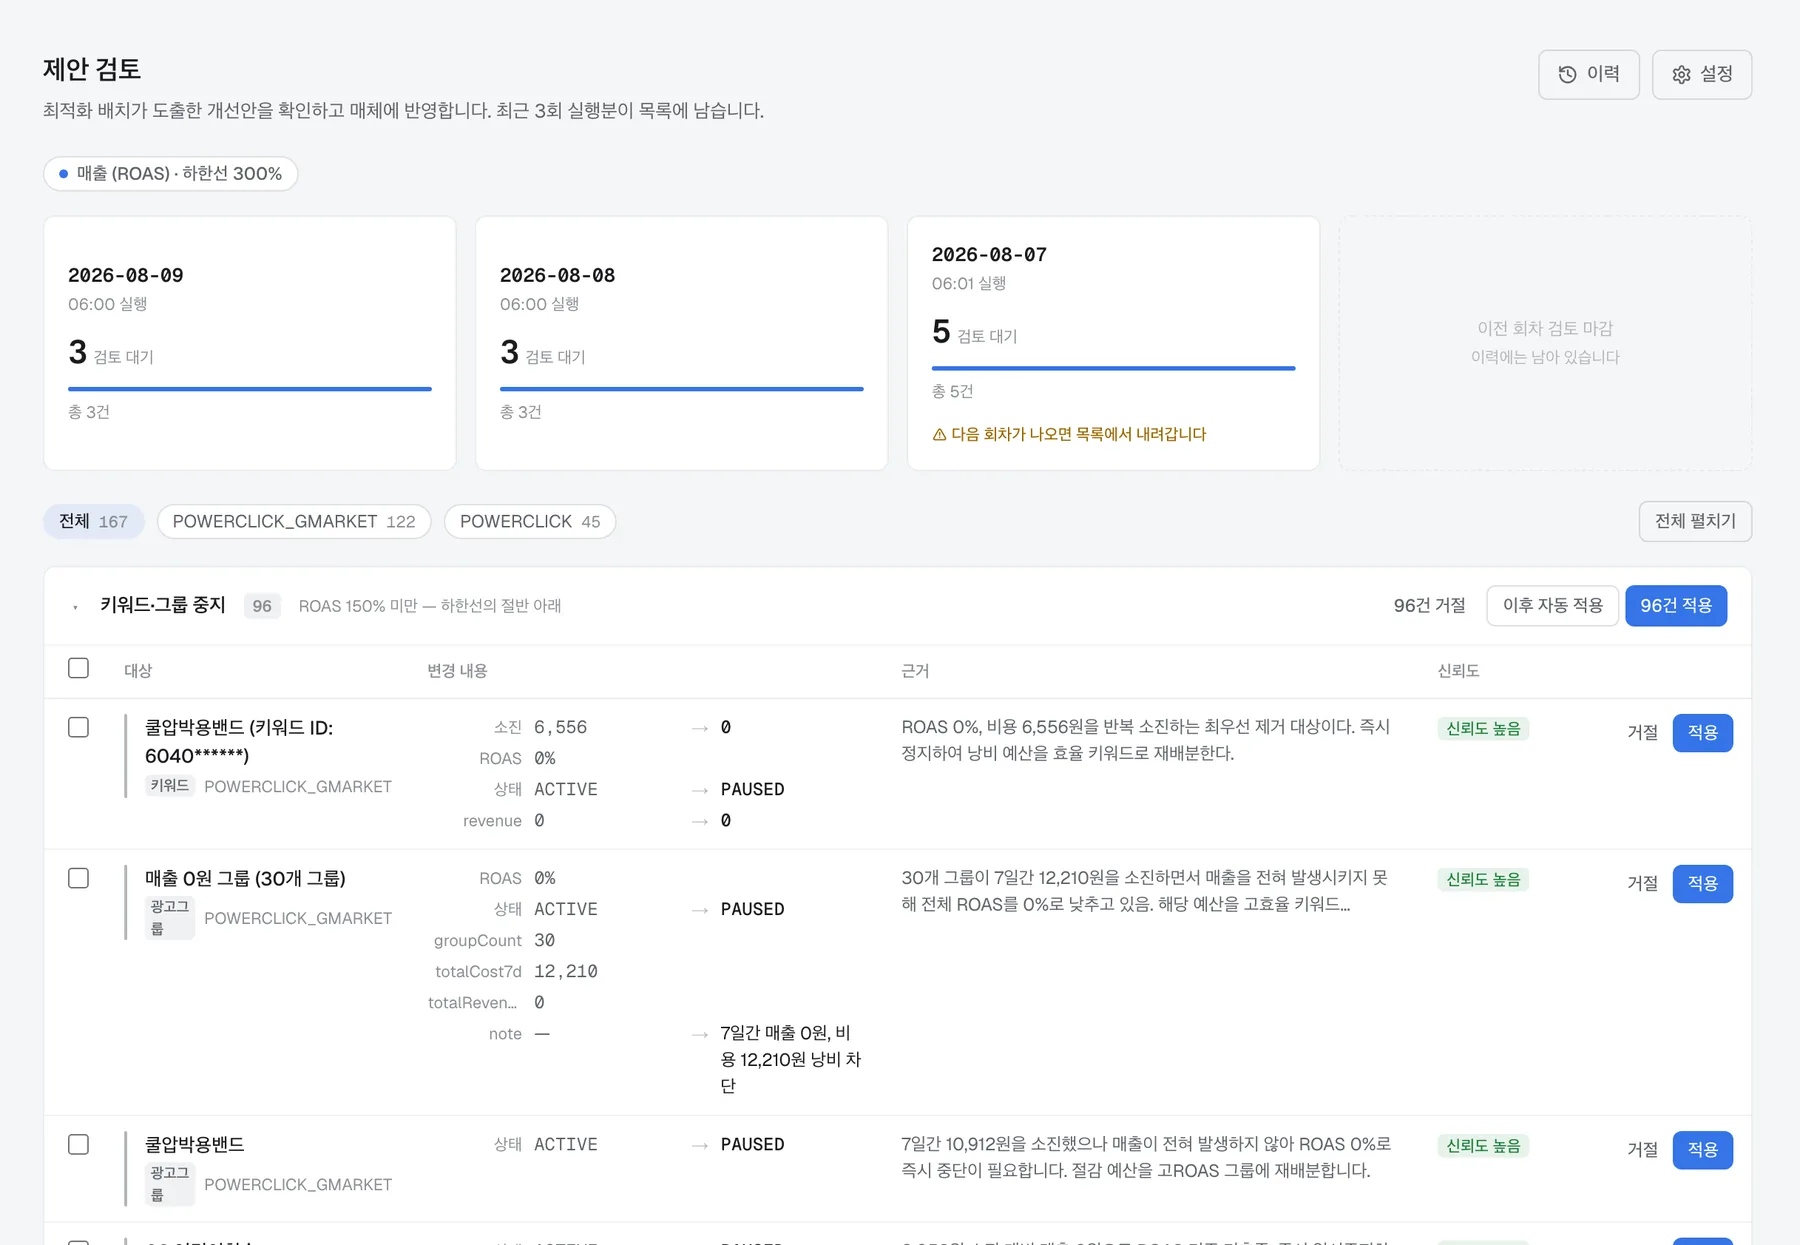Collapse the 키워드·그룹 중지 section
1800x1245 pixels.
pyautogui.click(x=75, y=606)
